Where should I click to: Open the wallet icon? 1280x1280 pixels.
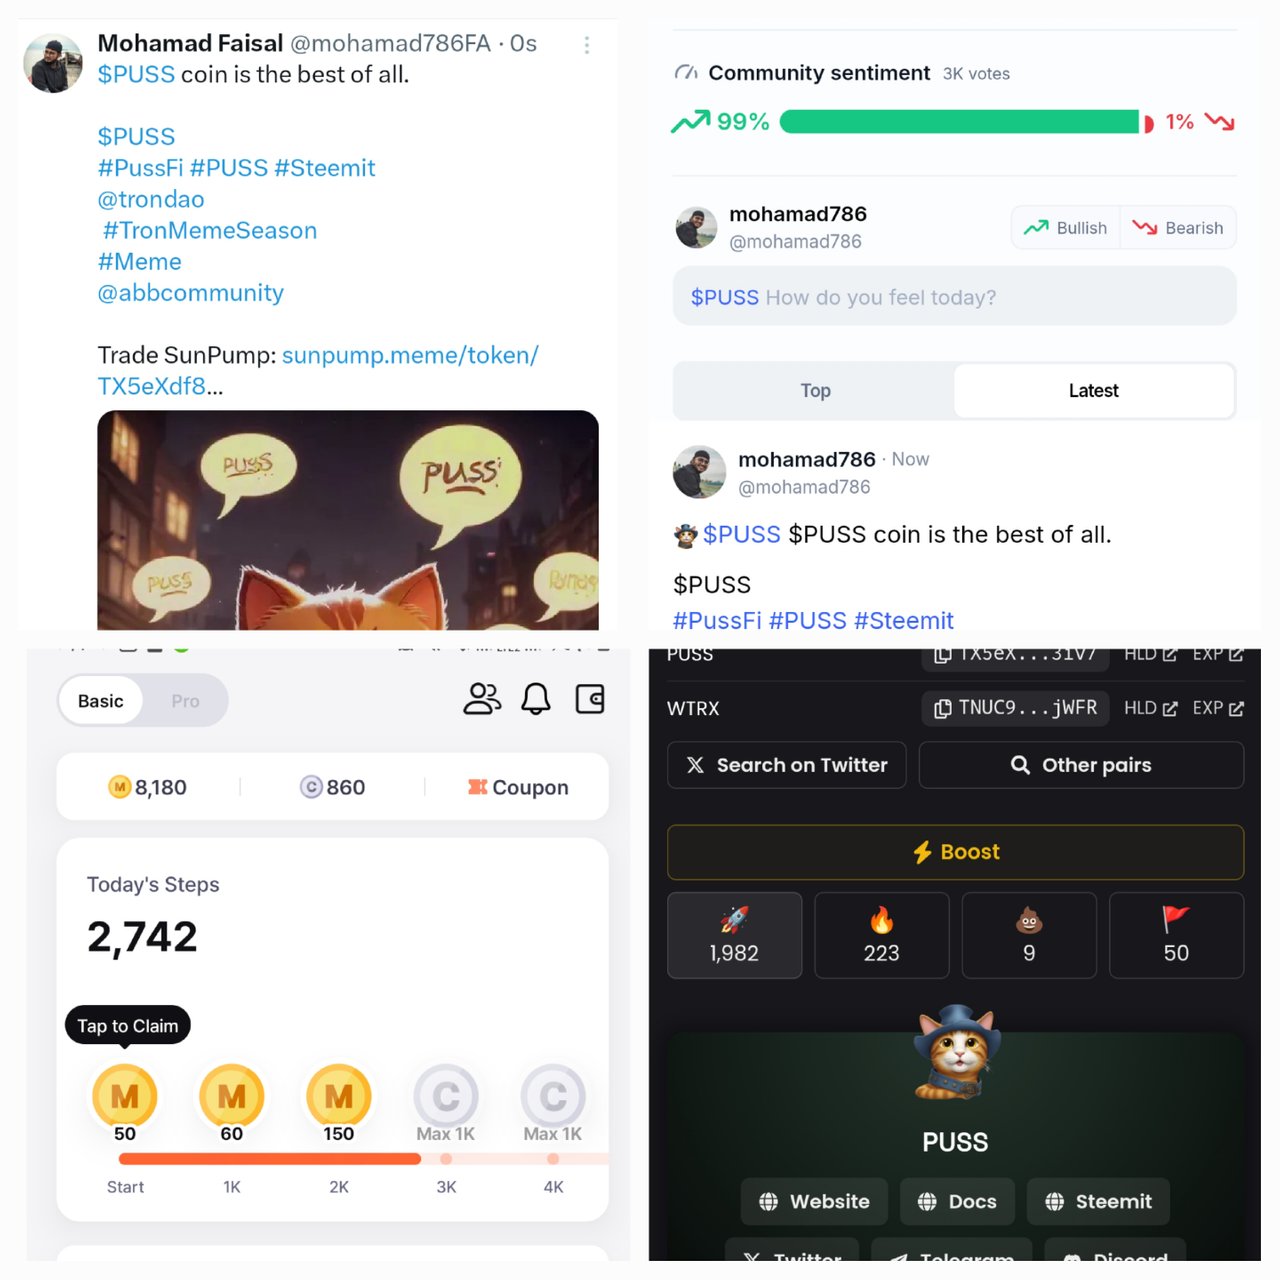(590, 699)
